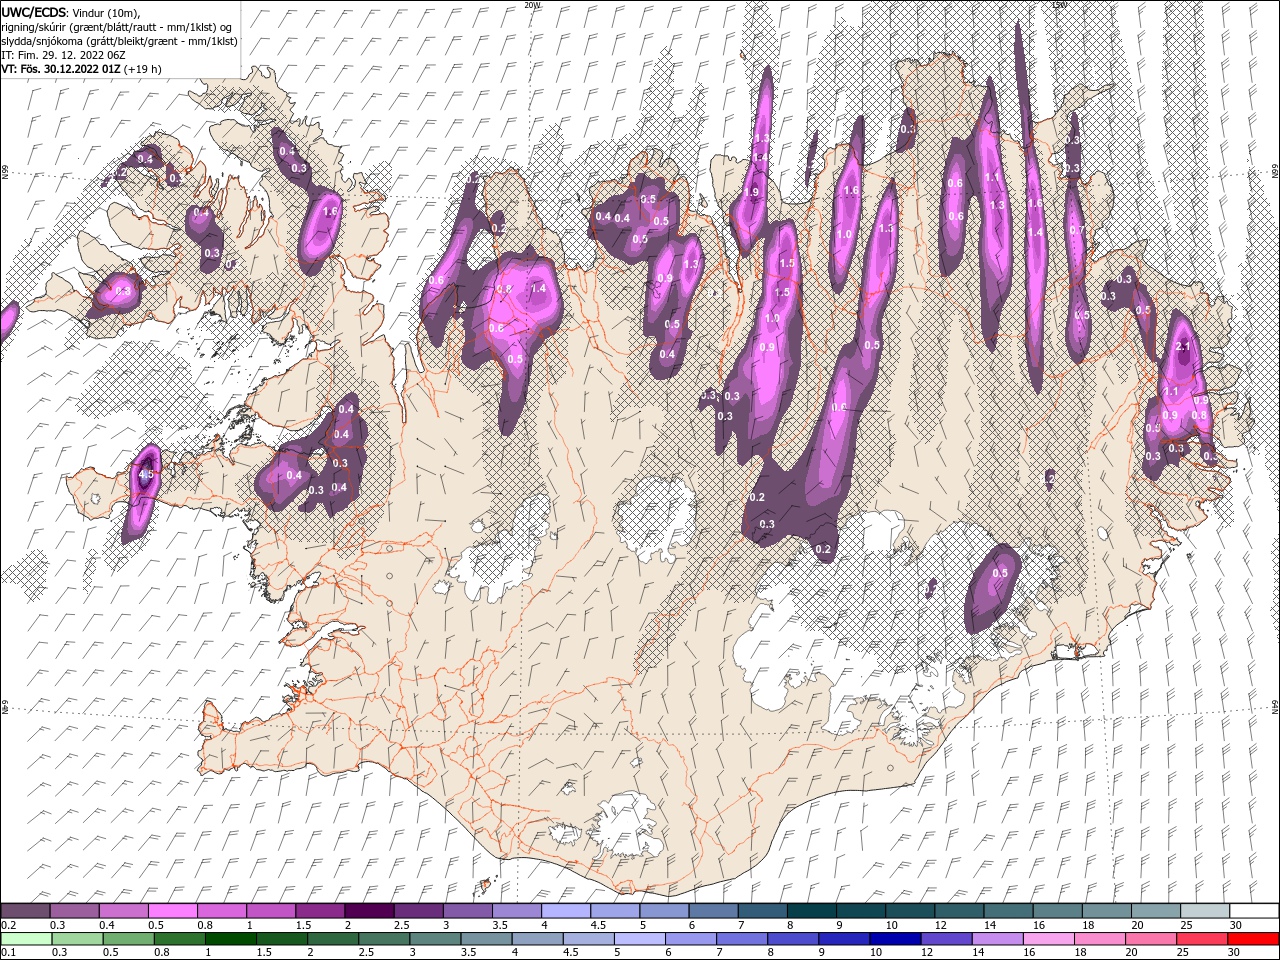Select the 2–2.5 deep purple snow legend swatch

(x=368, y=911)
